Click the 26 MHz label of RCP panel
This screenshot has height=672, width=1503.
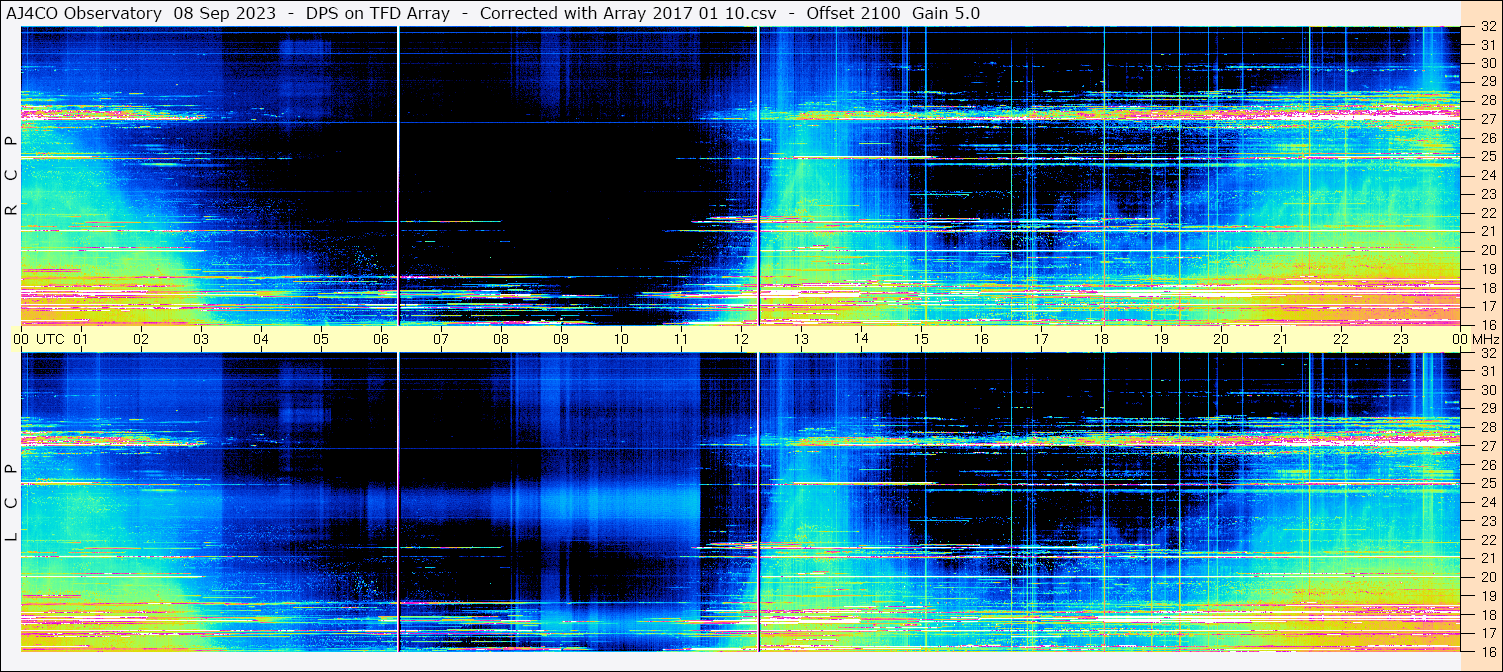pyautogui.click(x=1487, y=138)
